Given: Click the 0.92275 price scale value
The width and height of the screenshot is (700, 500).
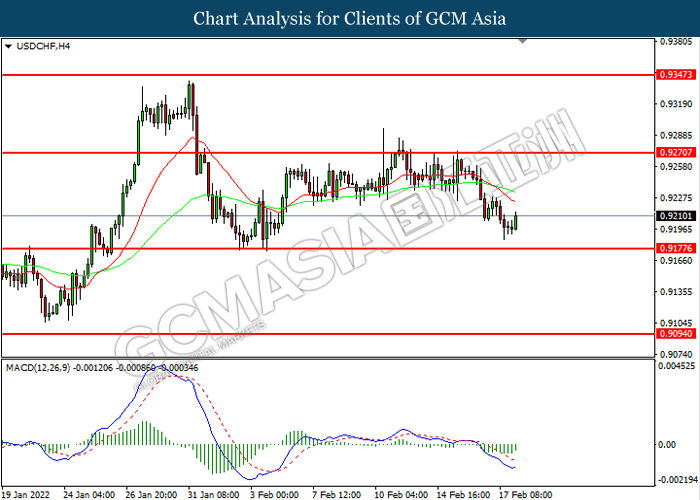Looking at the screenshot, I should [x=676, y=198].
